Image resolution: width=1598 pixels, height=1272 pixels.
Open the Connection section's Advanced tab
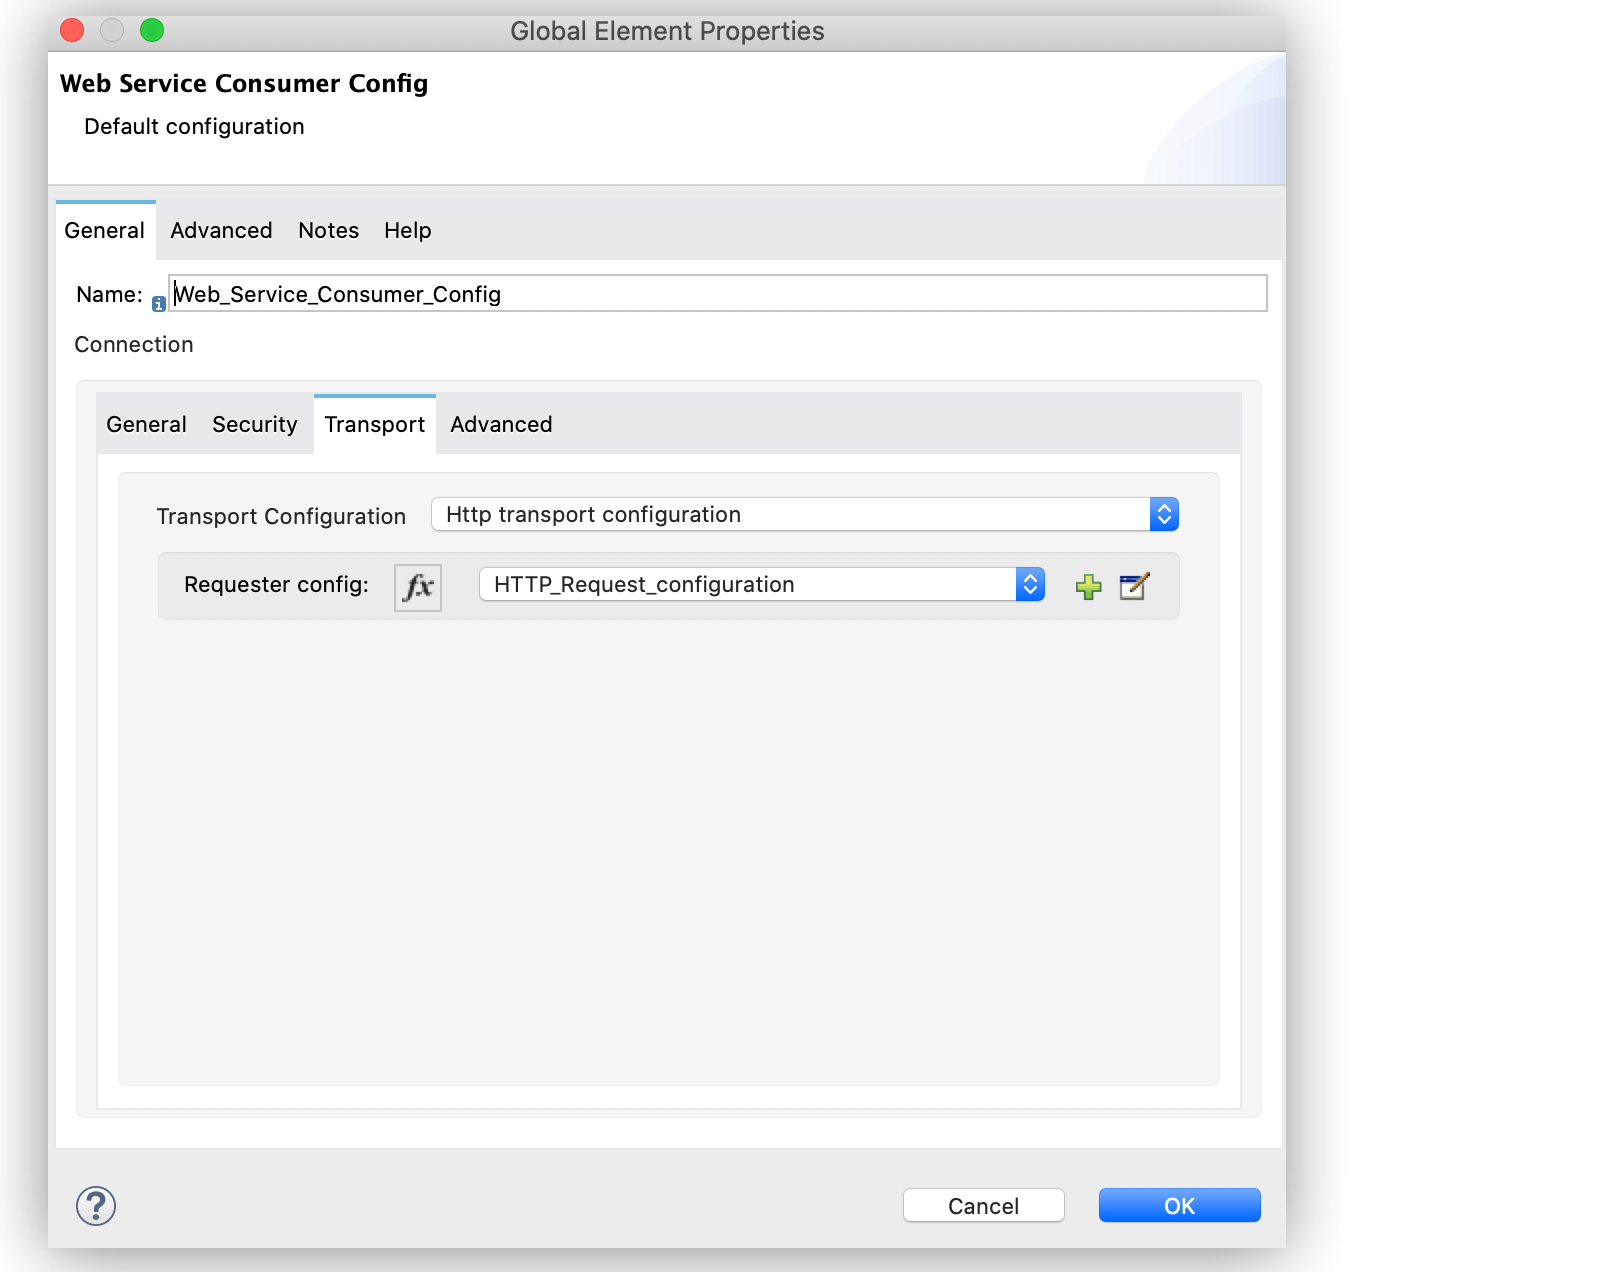coord(501,425)
